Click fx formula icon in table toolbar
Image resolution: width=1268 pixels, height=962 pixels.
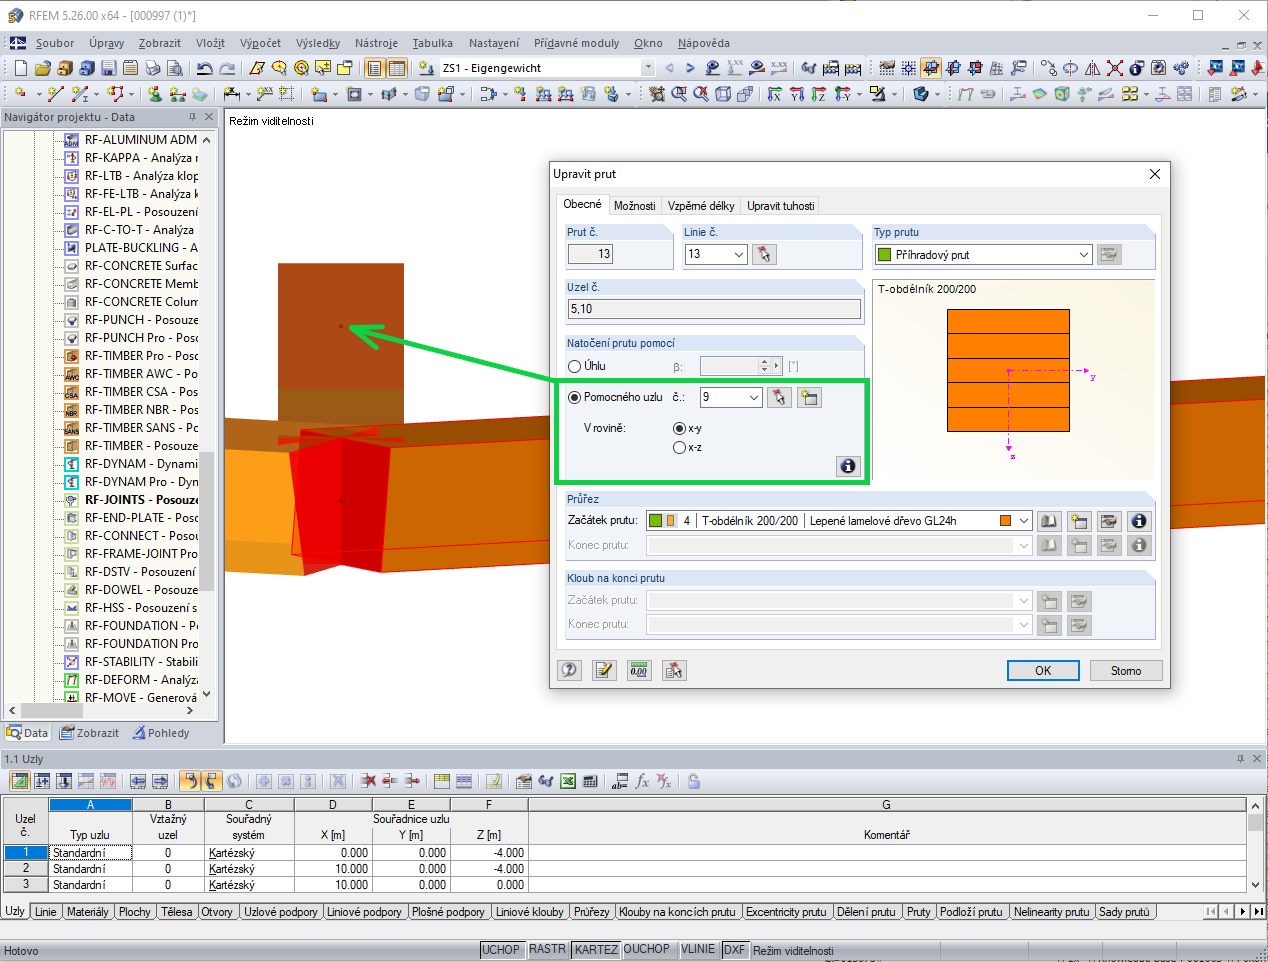(642, 781)
